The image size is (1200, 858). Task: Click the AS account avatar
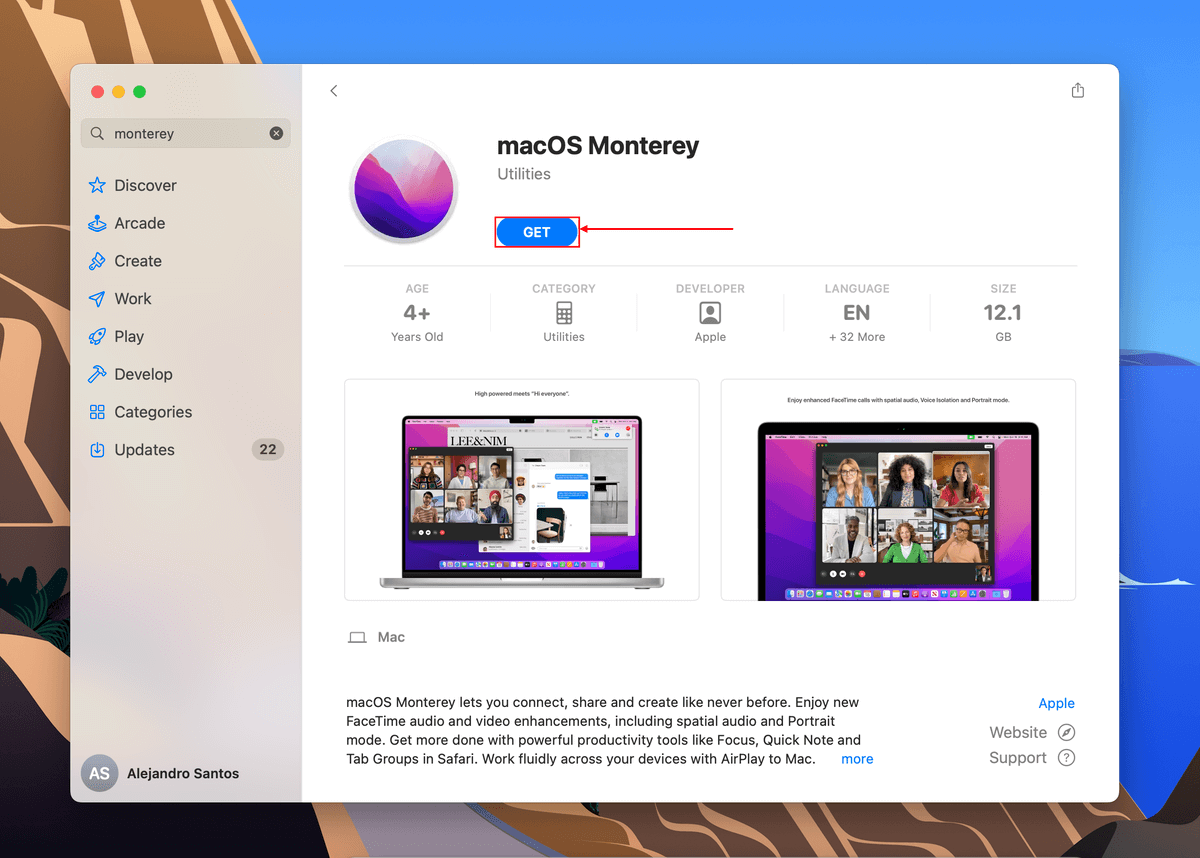(x=99, y=773)
